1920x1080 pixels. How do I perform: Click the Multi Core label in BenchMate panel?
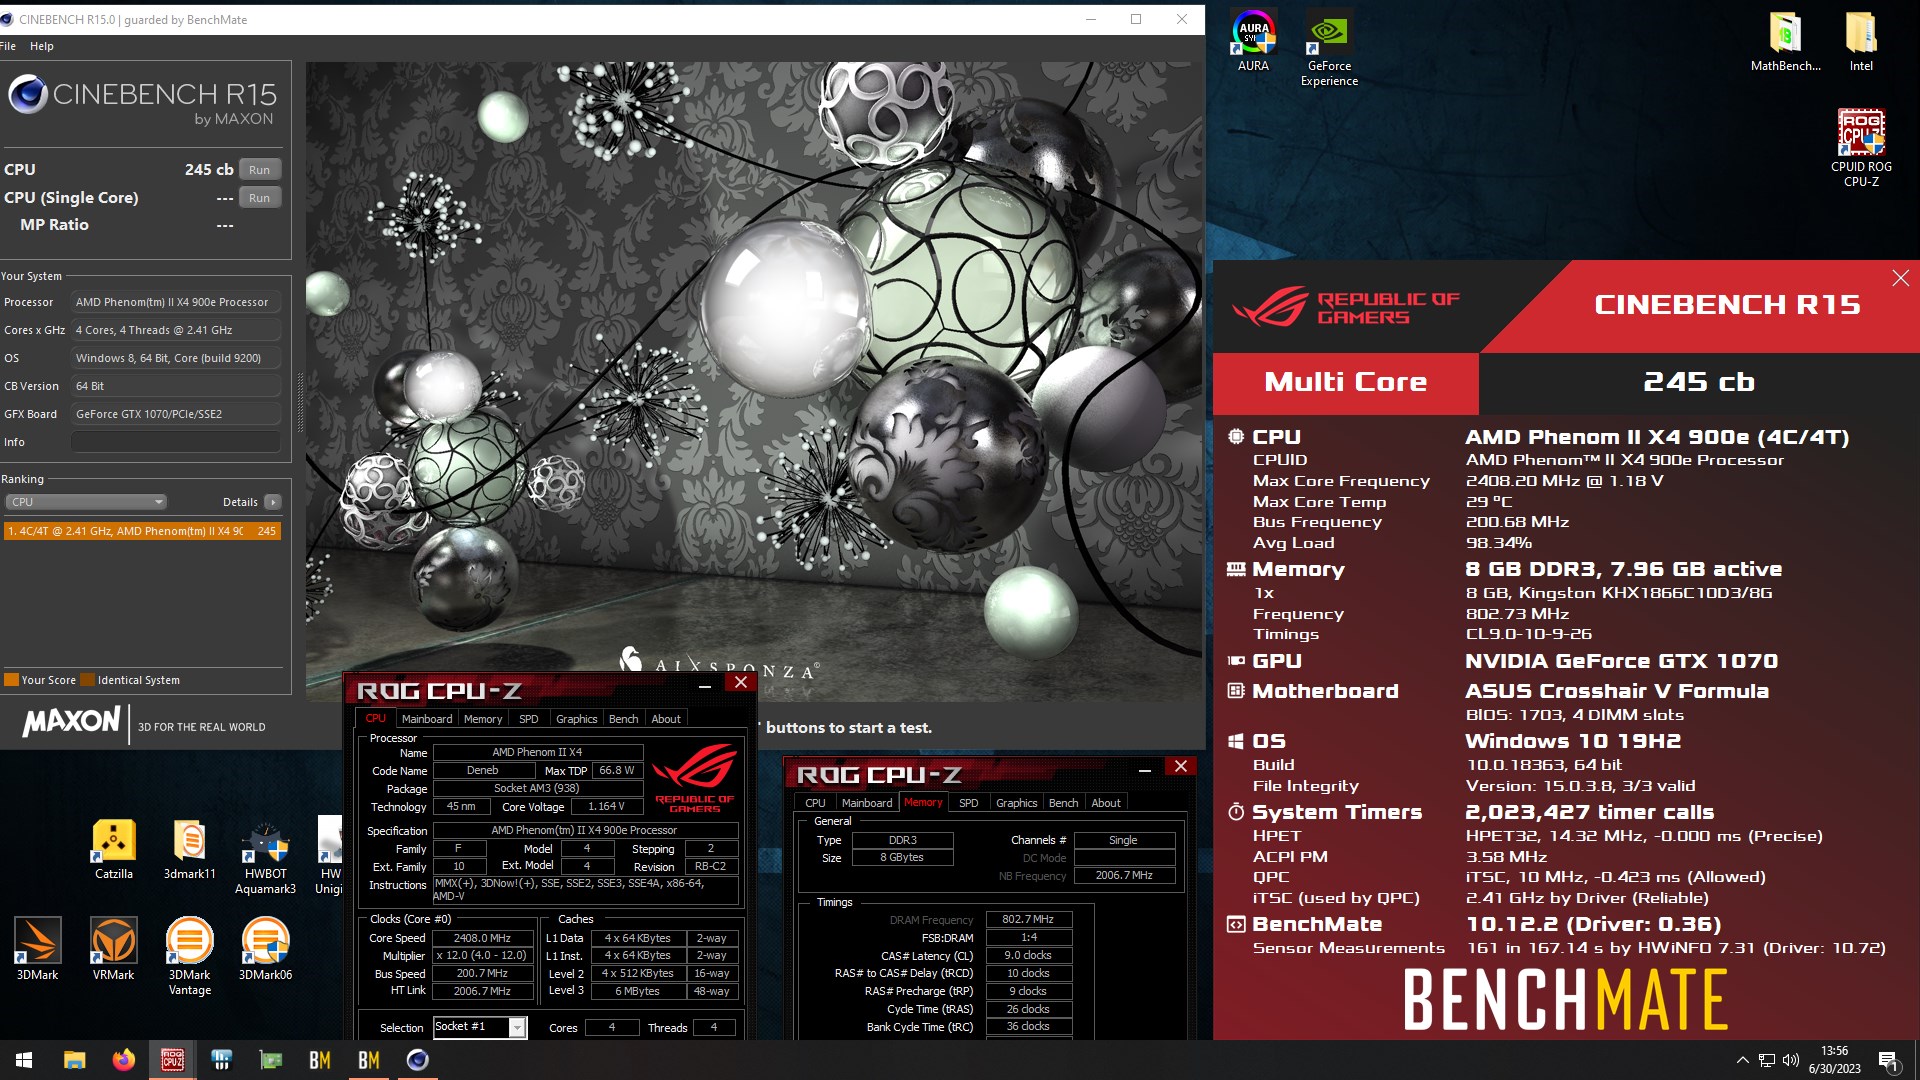(1345, 382)
